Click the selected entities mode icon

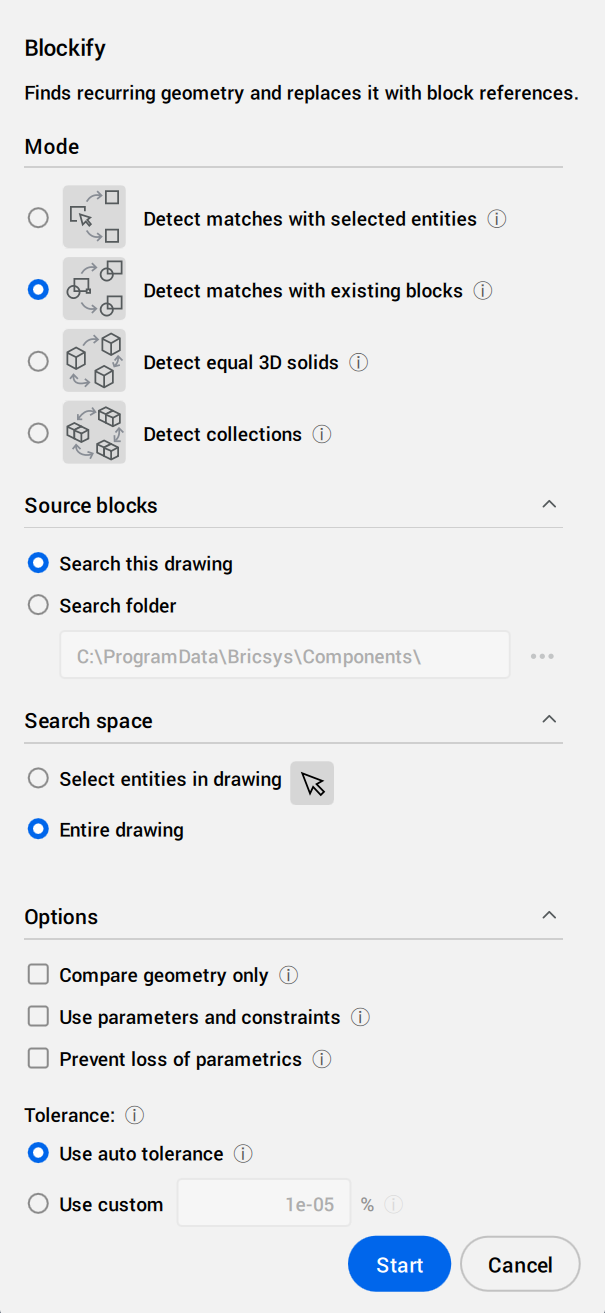tap(94, 217)
